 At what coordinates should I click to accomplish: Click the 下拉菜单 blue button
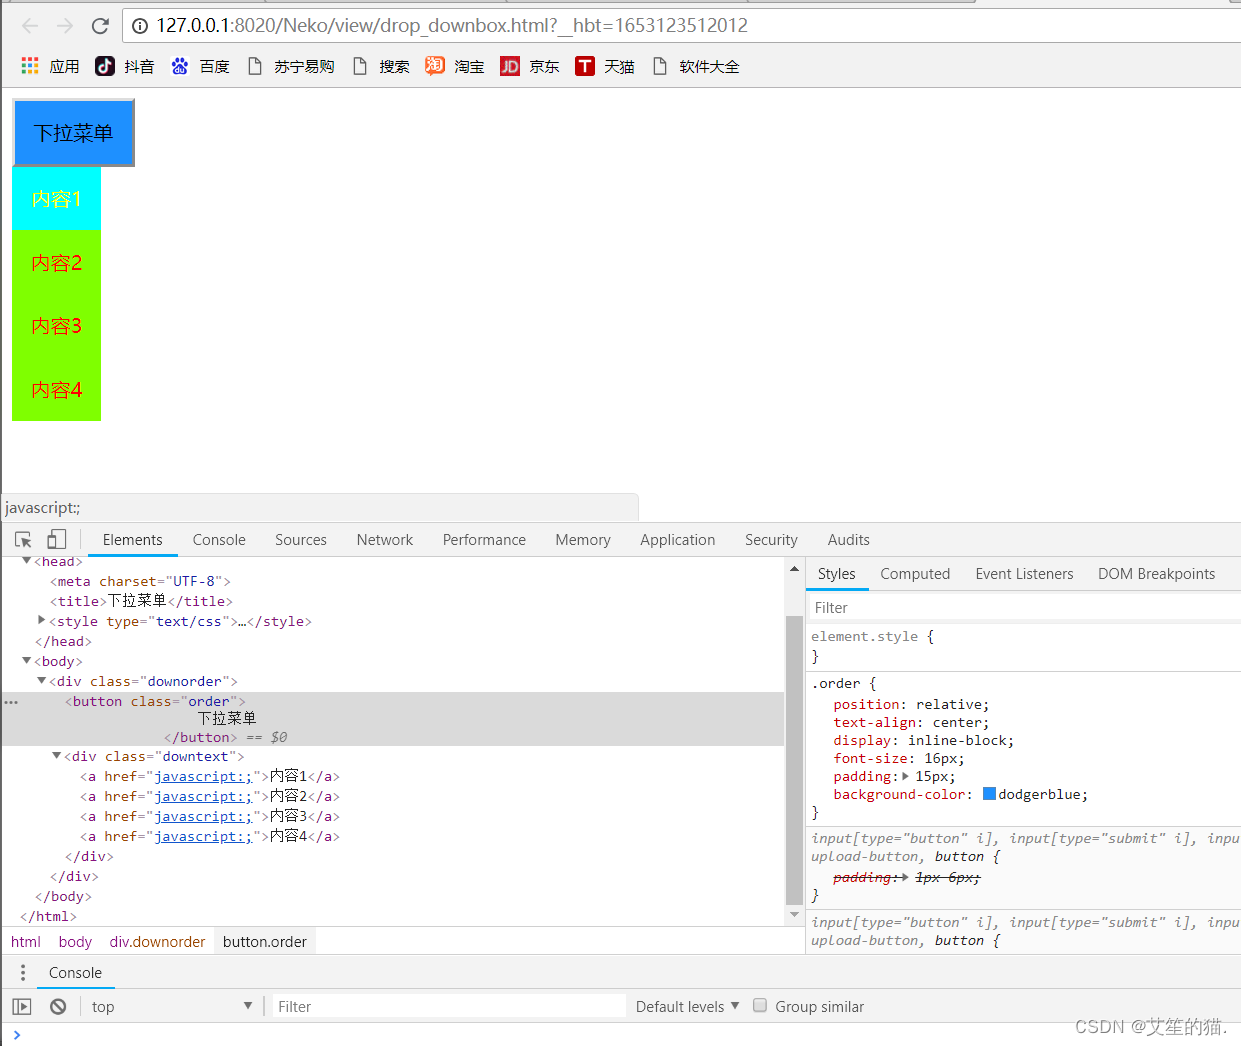(x=74, y=133)
